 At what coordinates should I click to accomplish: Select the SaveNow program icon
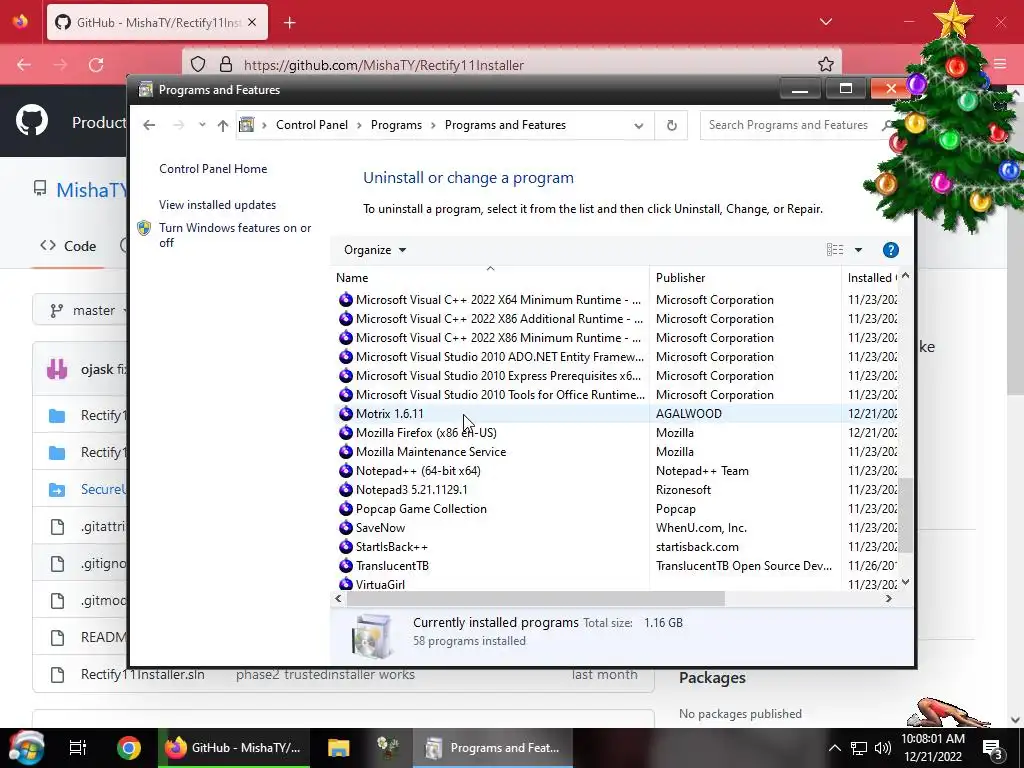(345, 527)
